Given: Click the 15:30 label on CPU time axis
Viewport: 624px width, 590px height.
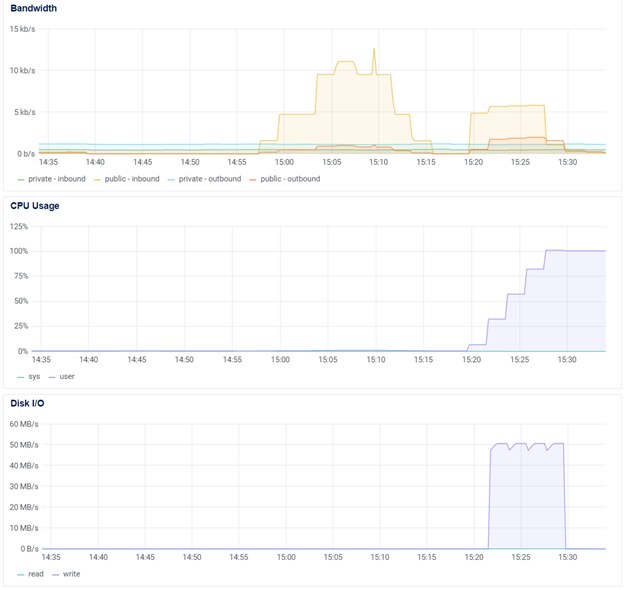Looking at the screenshot, I should click(566, 359).
